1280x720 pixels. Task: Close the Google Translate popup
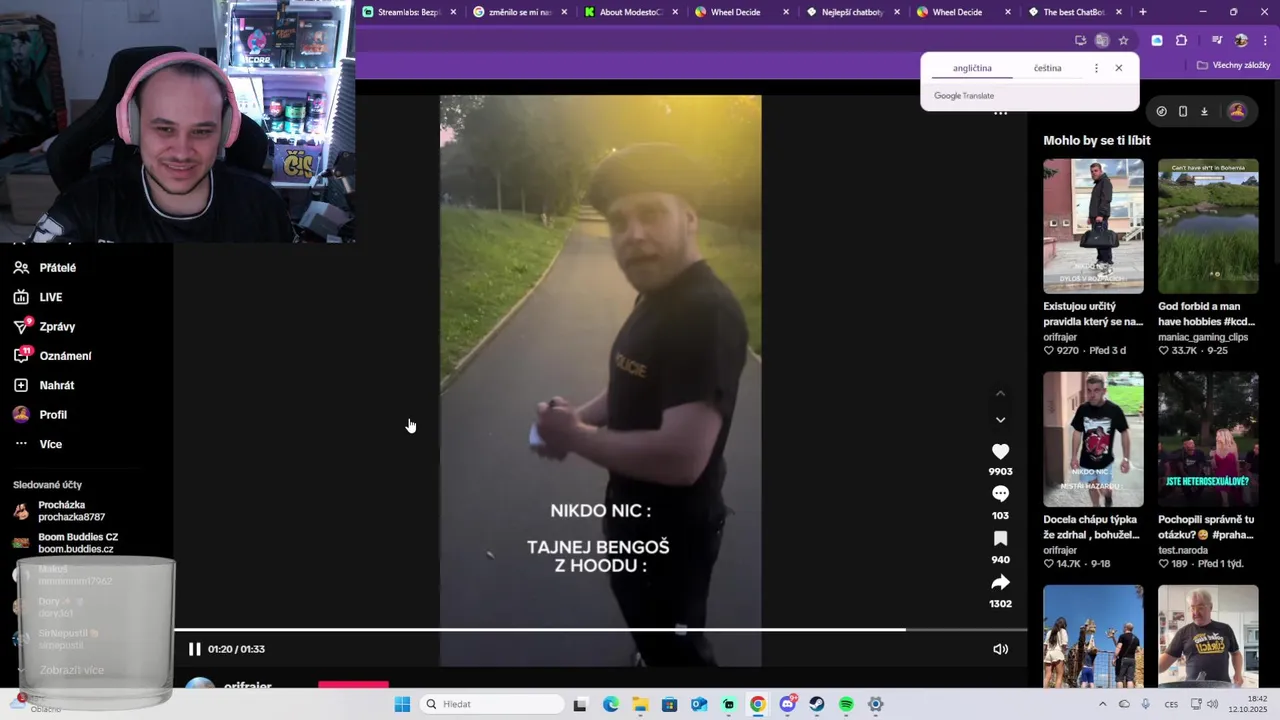[x=1119, y=68]
